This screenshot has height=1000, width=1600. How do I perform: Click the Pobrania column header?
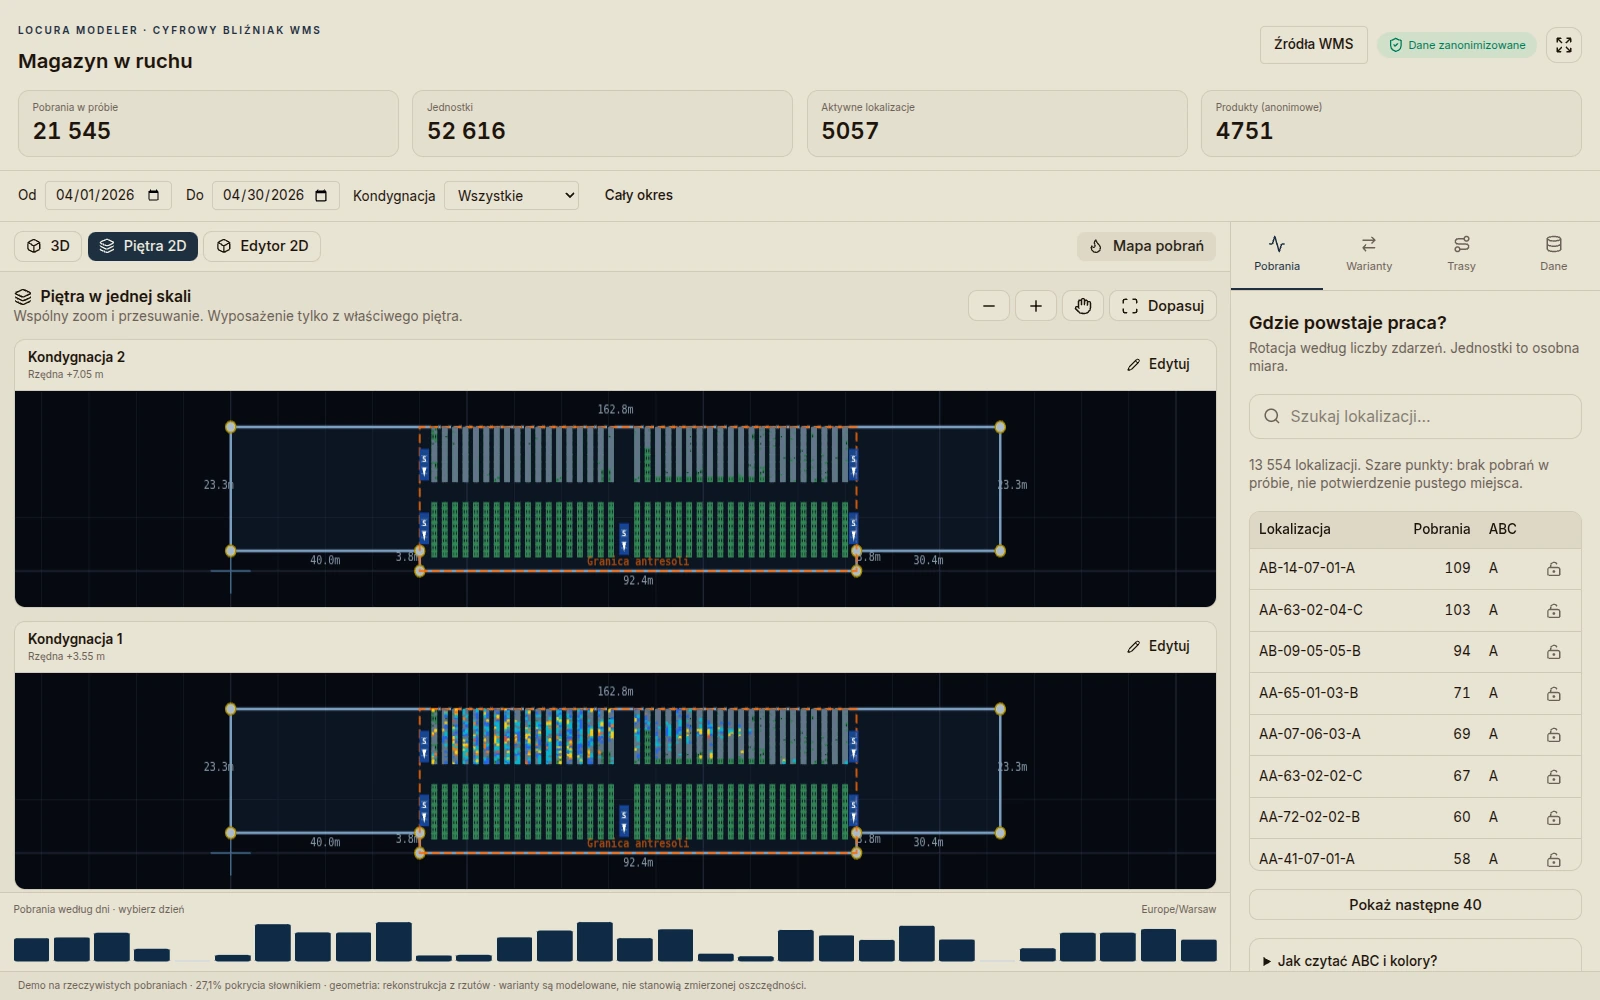point(1441,529)
